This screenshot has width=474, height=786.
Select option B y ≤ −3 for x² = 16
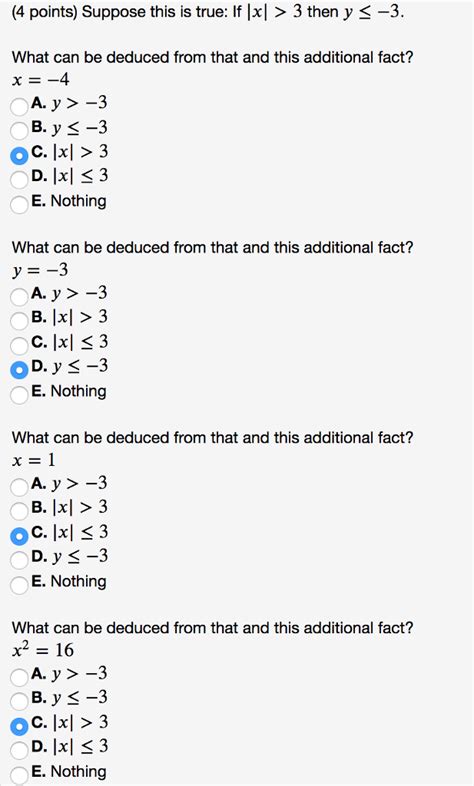19,701
